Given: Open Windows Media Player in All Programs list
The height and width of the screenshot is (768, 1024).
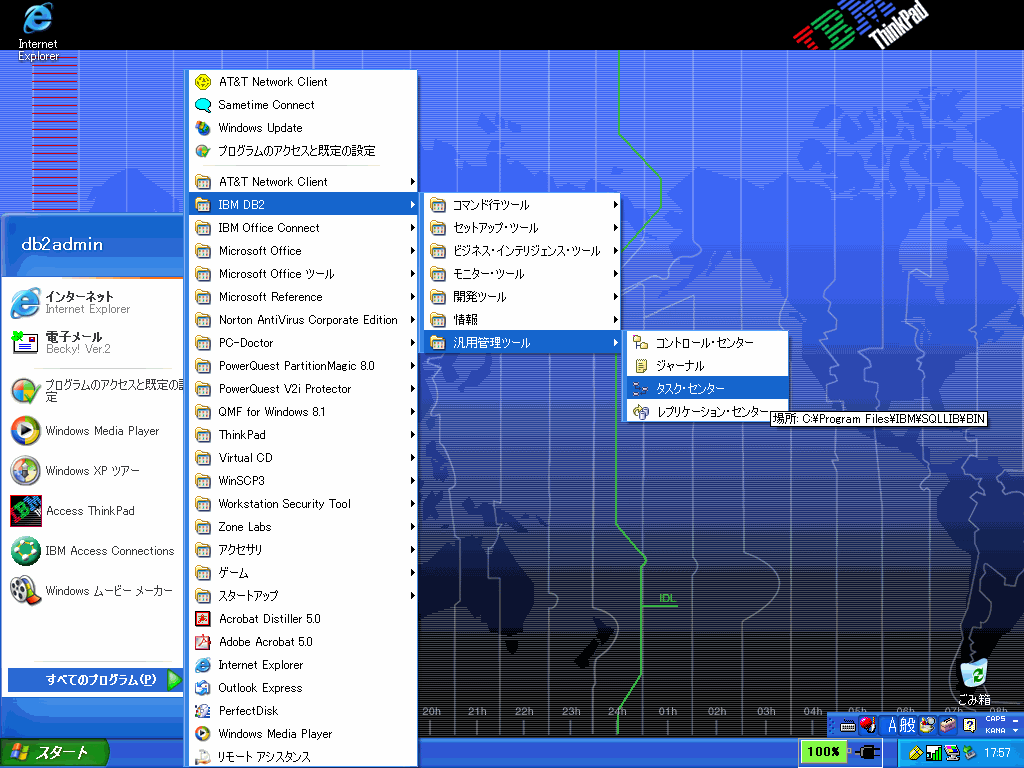Looking at the screenshot, I should point(303,734).
